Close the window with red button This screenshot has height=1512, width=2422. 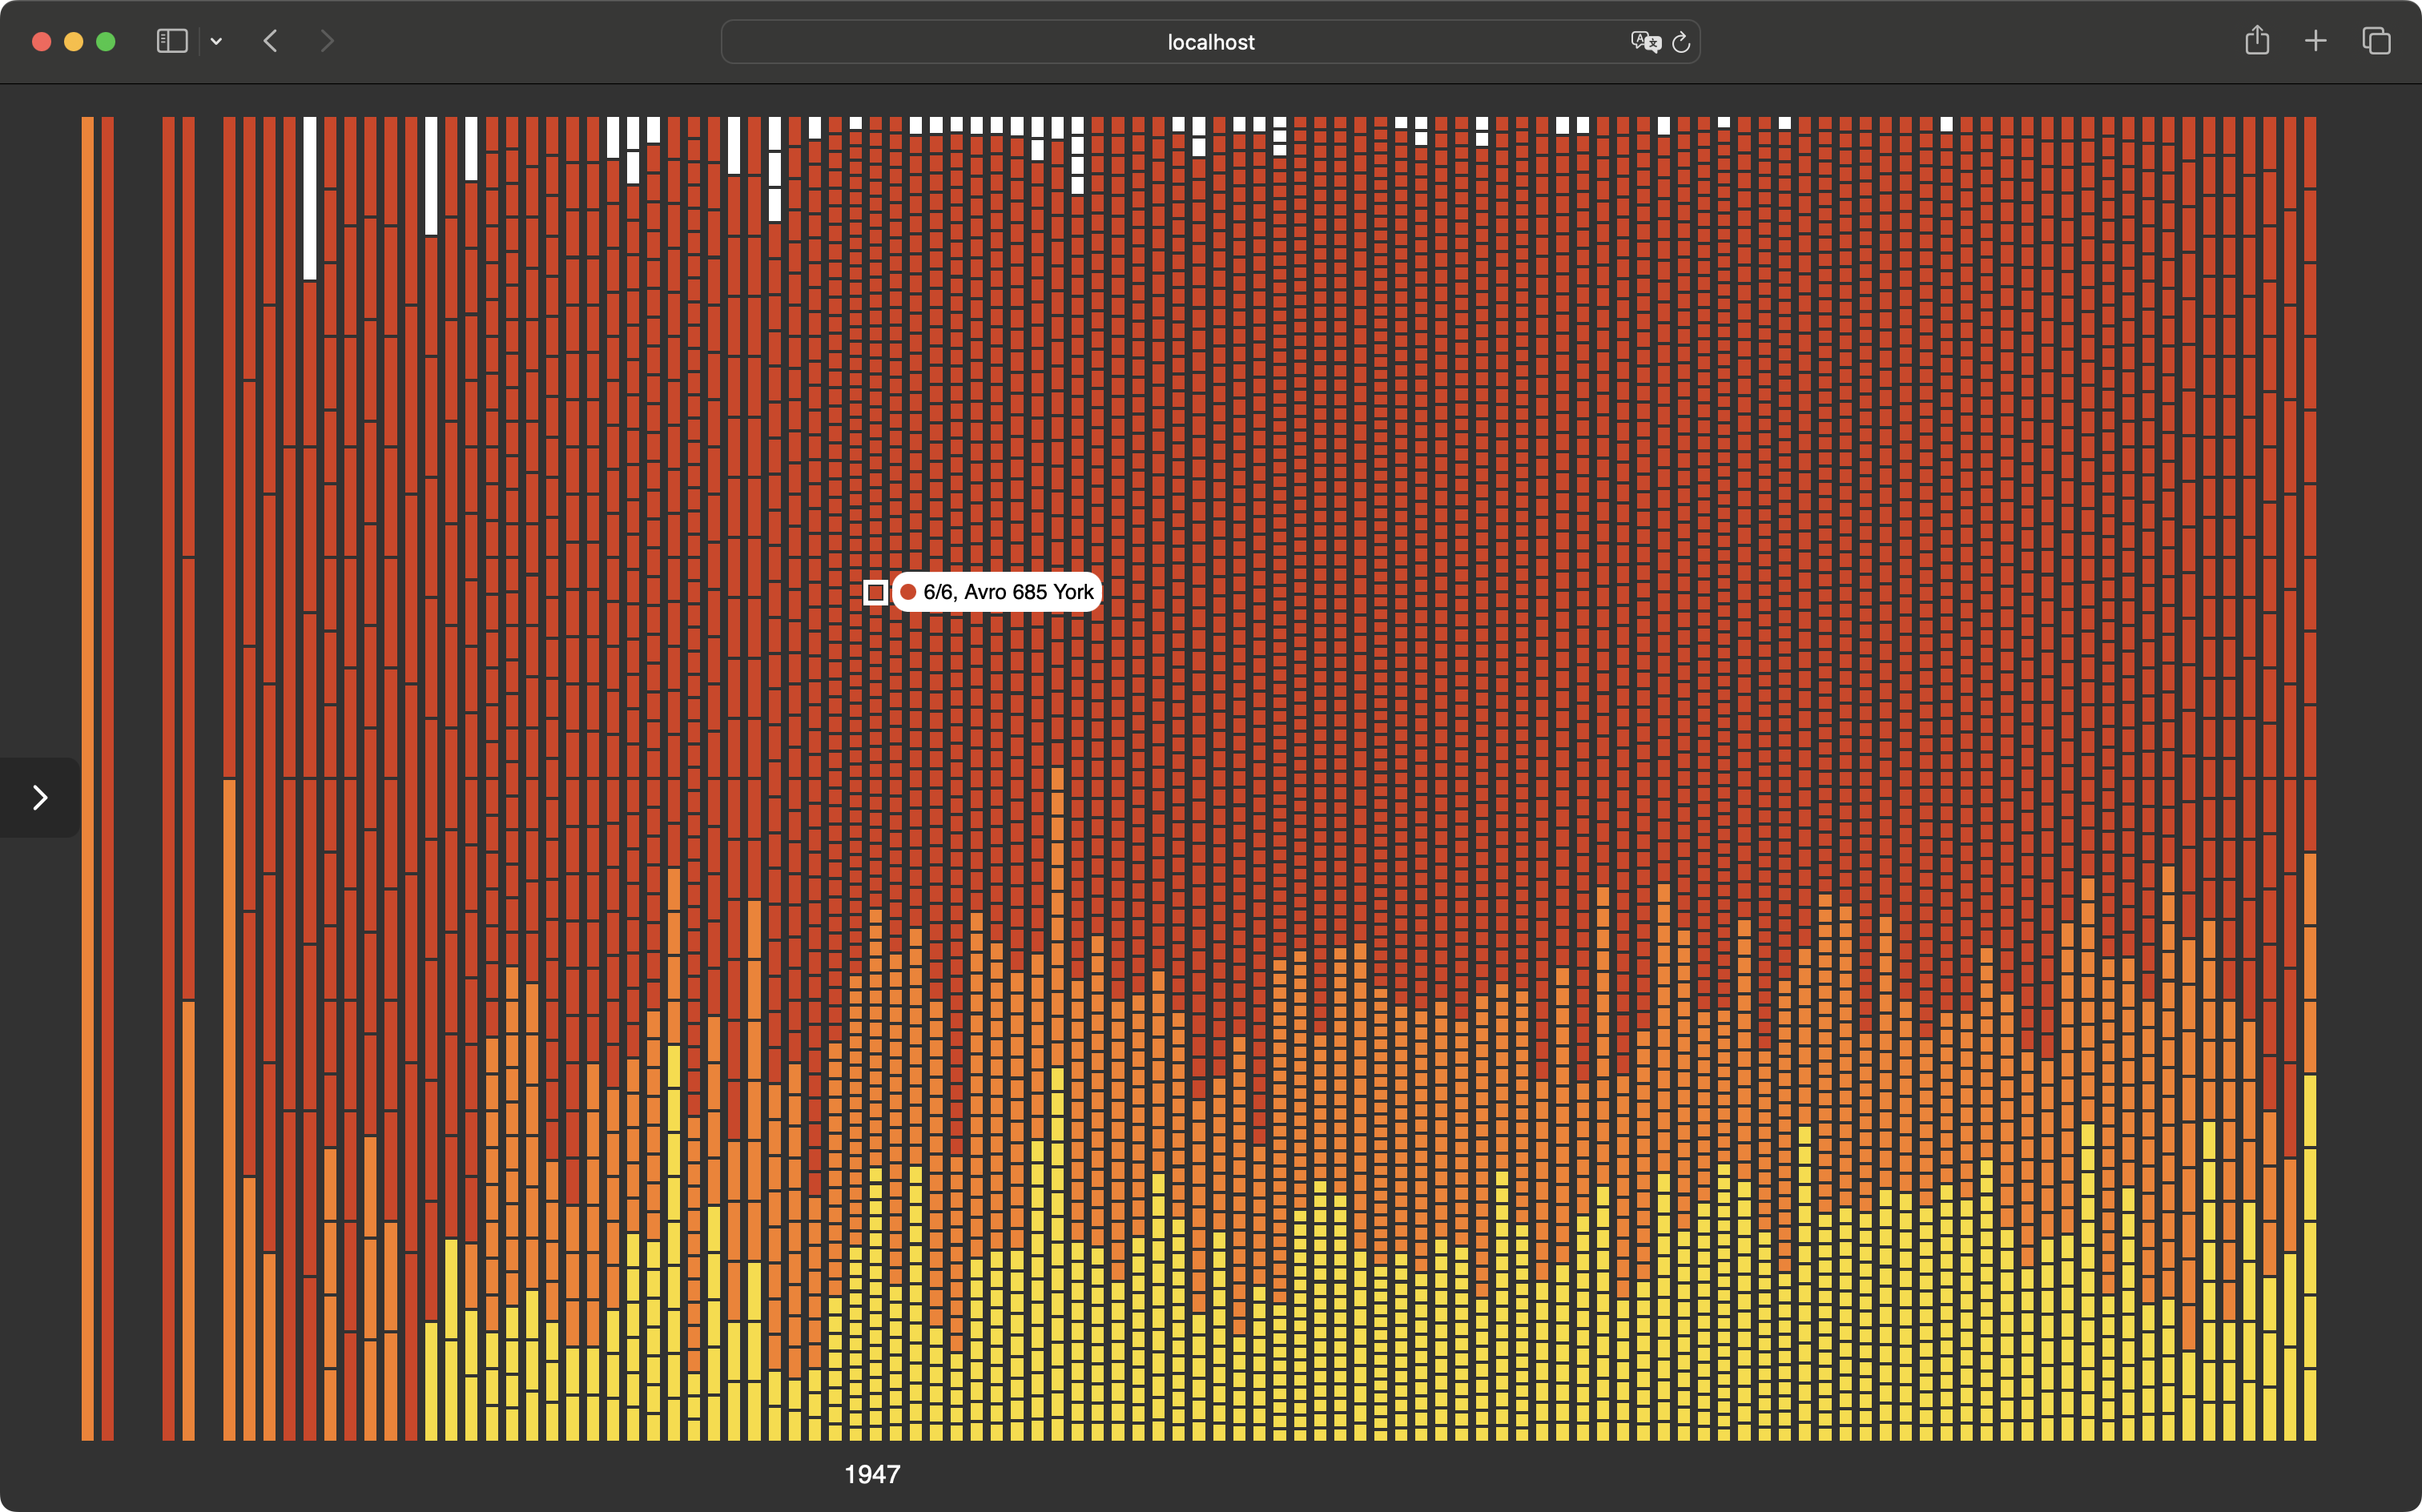(41, 41)
